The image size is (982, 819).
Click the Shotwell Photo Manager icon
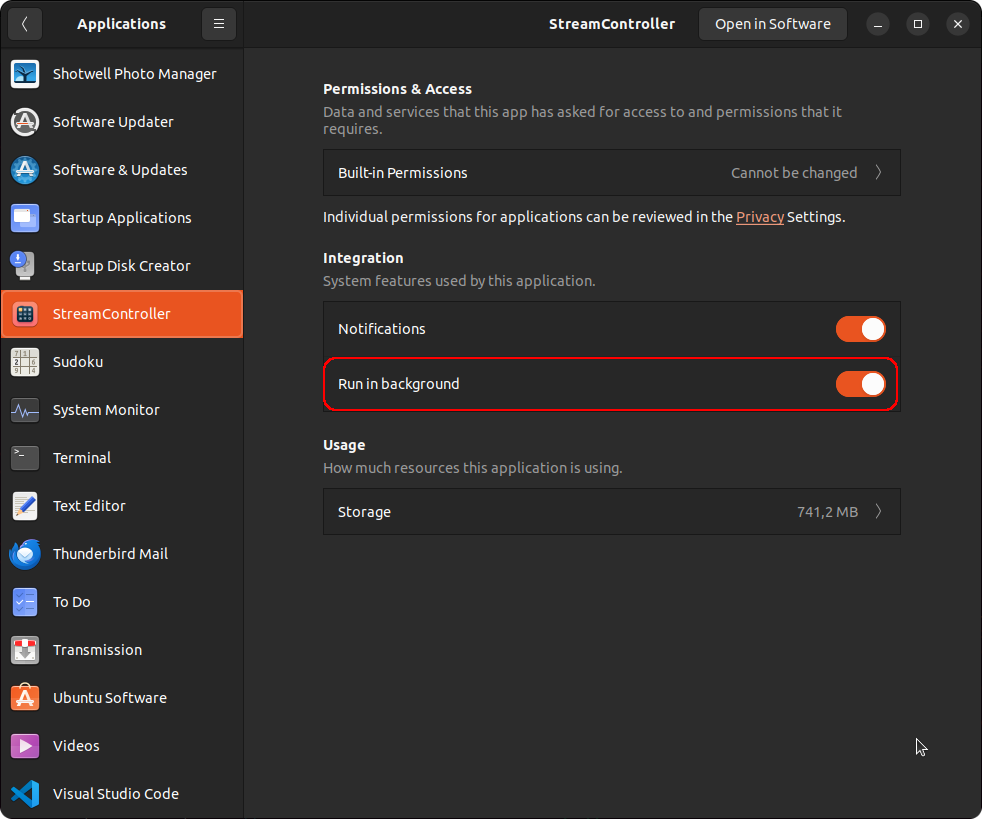point(25,74)
